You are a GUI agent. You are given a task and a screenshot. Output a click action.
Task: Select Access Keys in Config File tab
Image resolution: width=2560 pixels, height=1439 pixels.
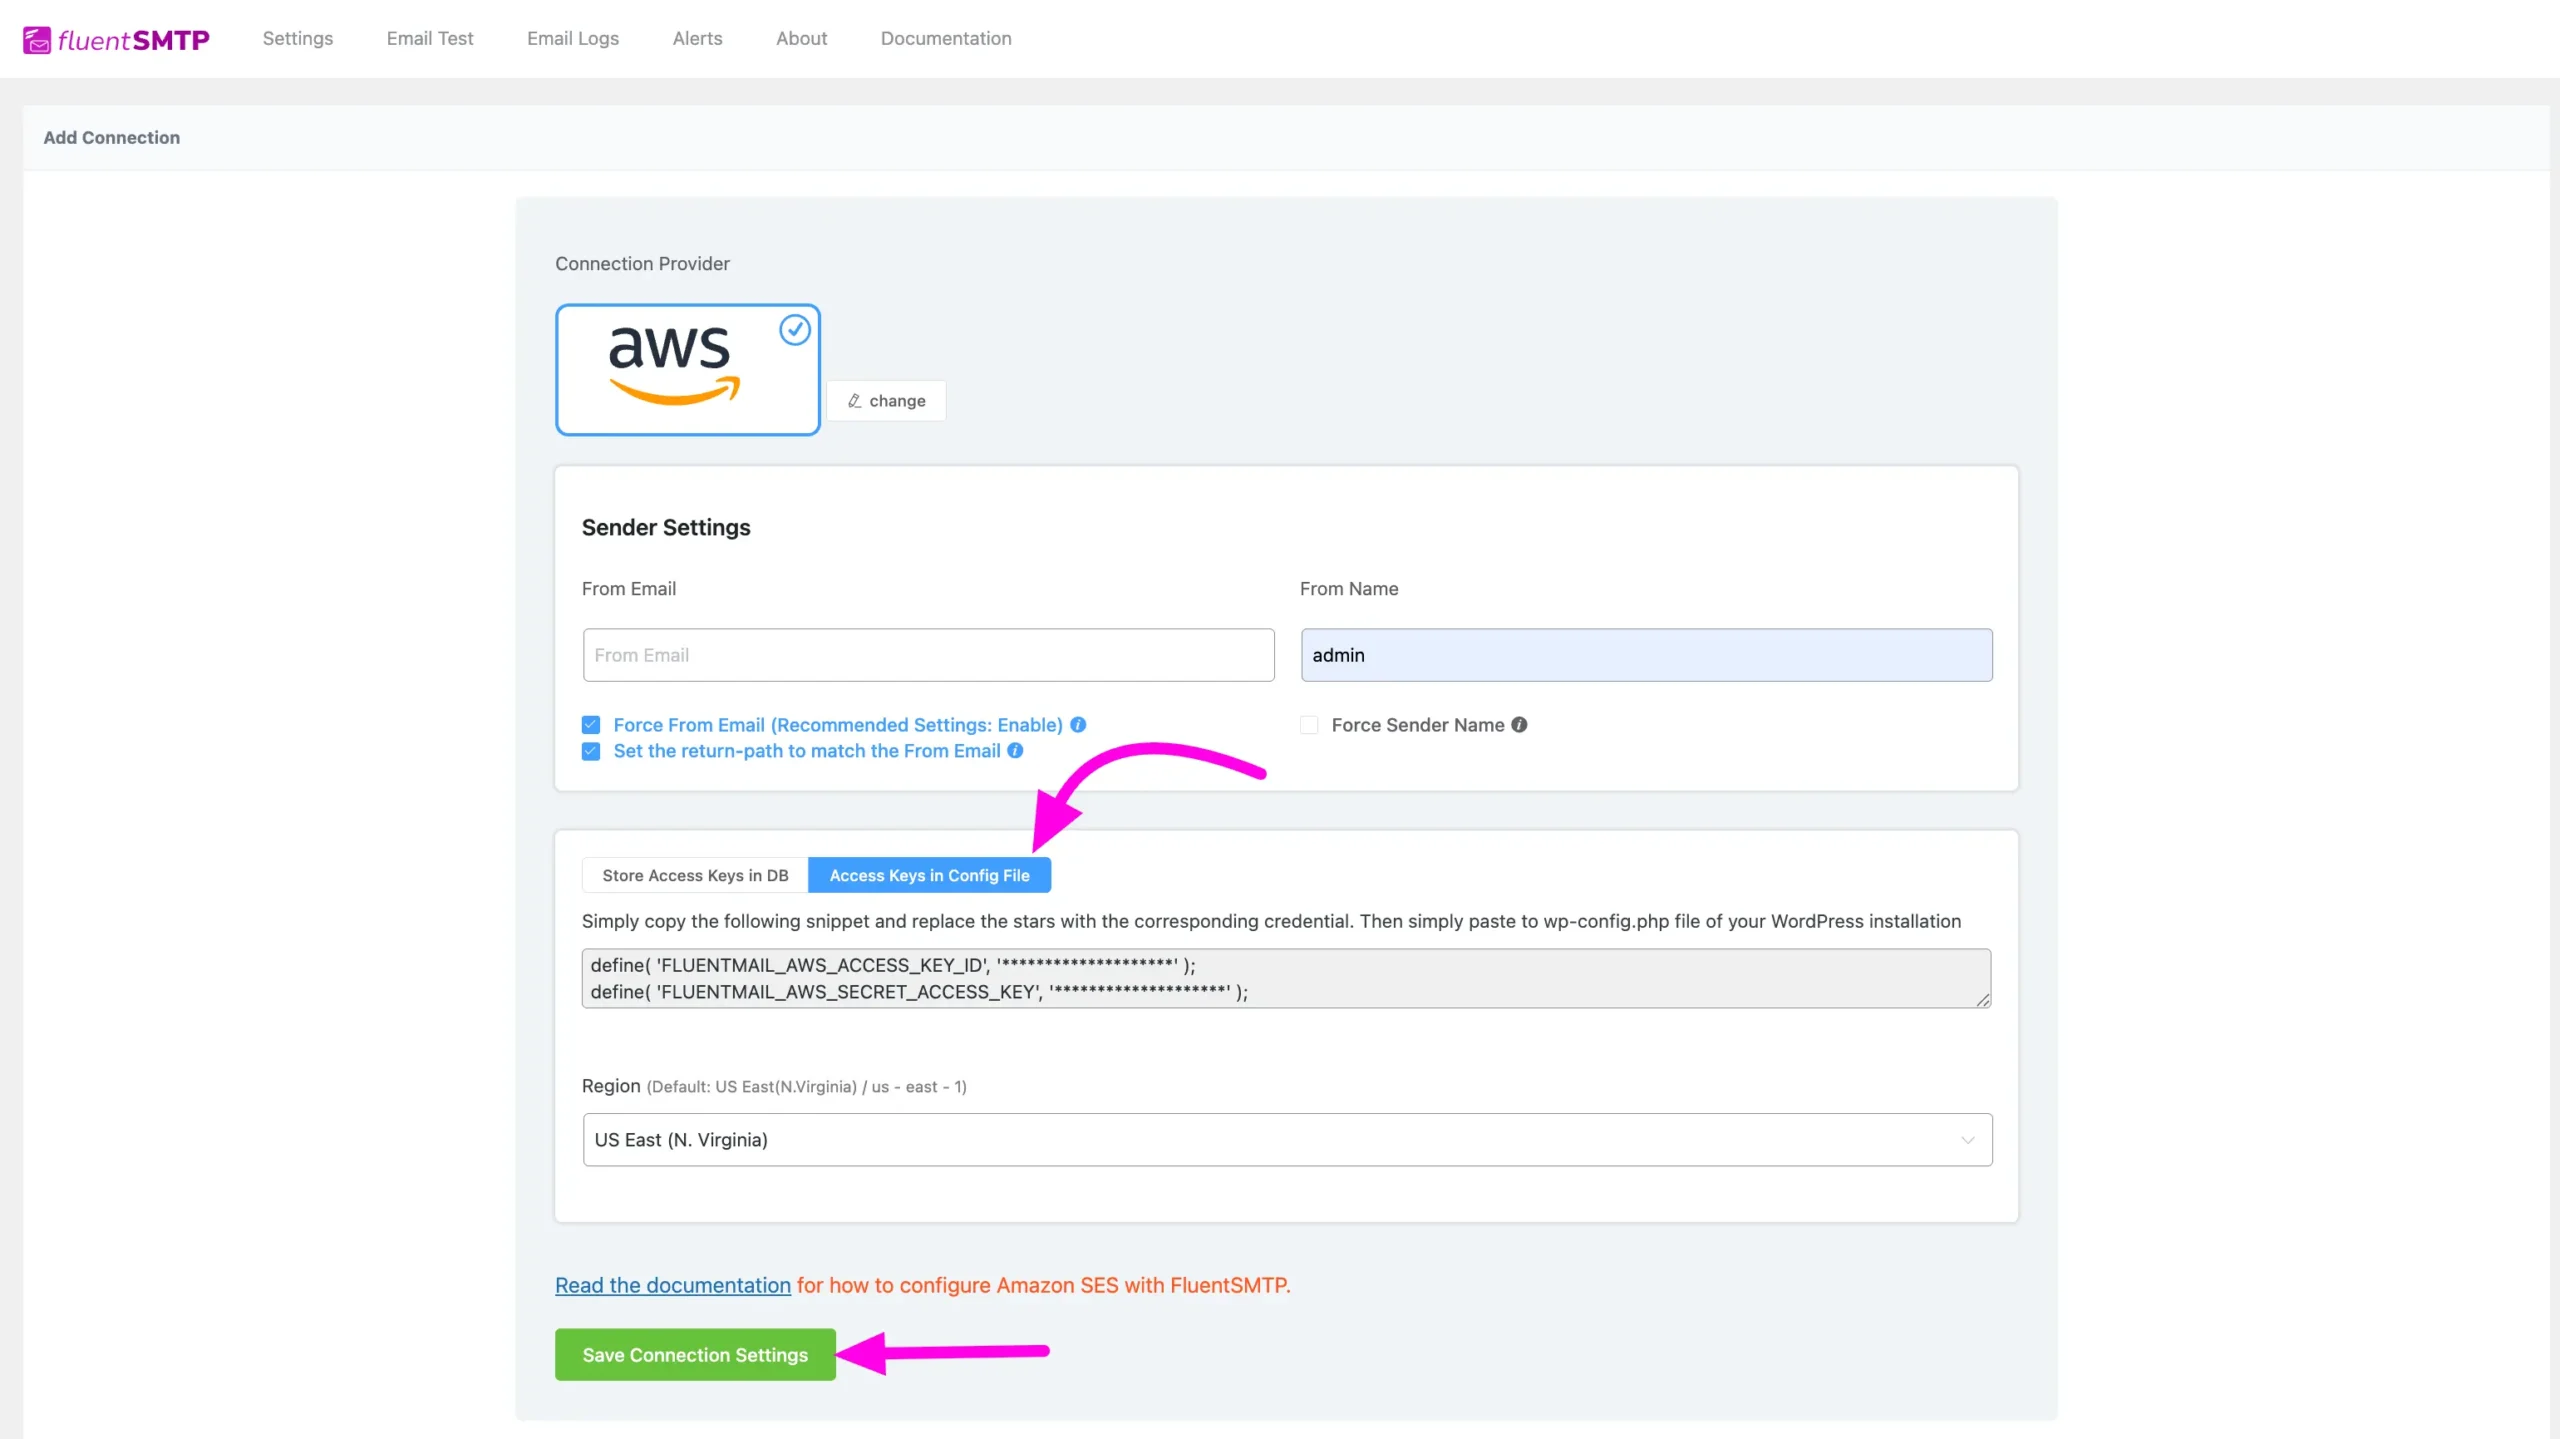929,875
